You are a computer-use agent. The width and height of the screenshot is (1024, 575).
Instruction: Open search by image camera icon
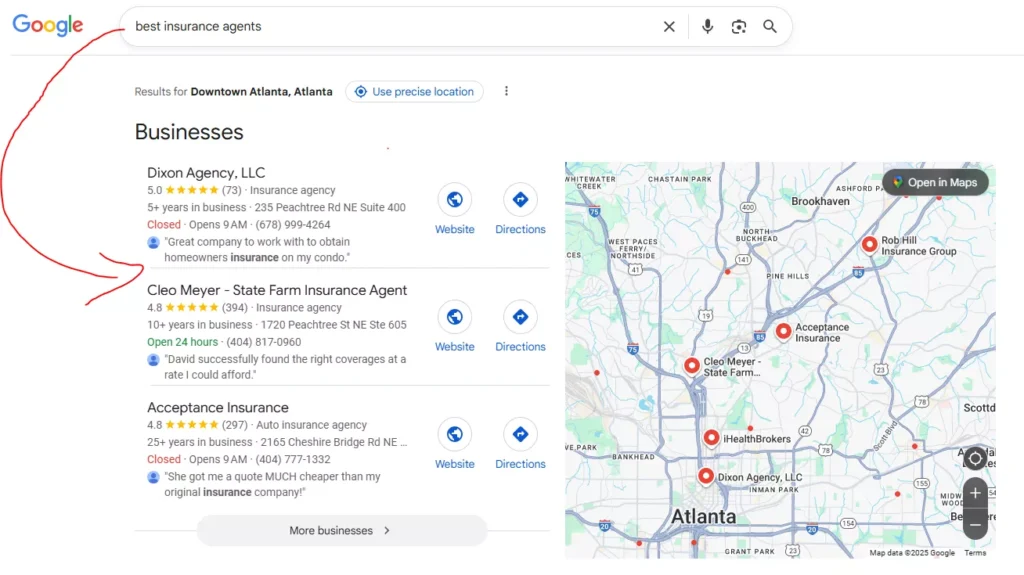pyautogui.click(x=739, y=26)
